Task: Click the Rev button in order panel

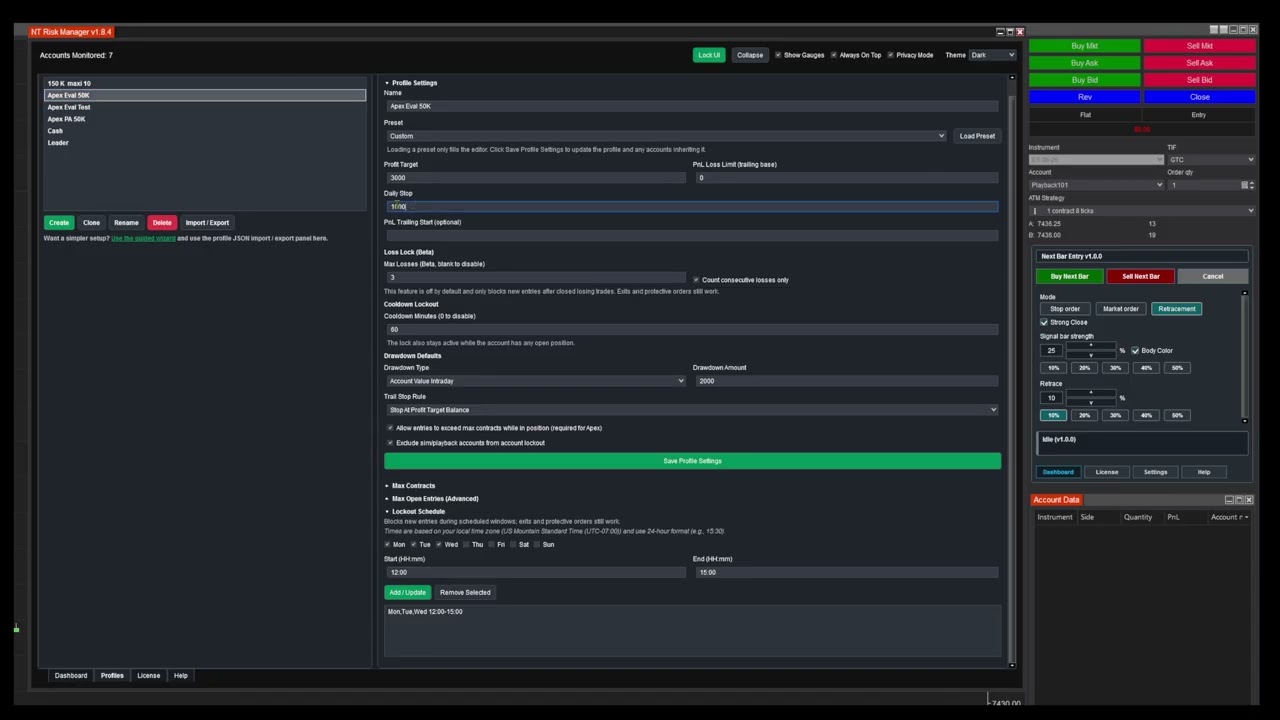Action: point(1085,97)
